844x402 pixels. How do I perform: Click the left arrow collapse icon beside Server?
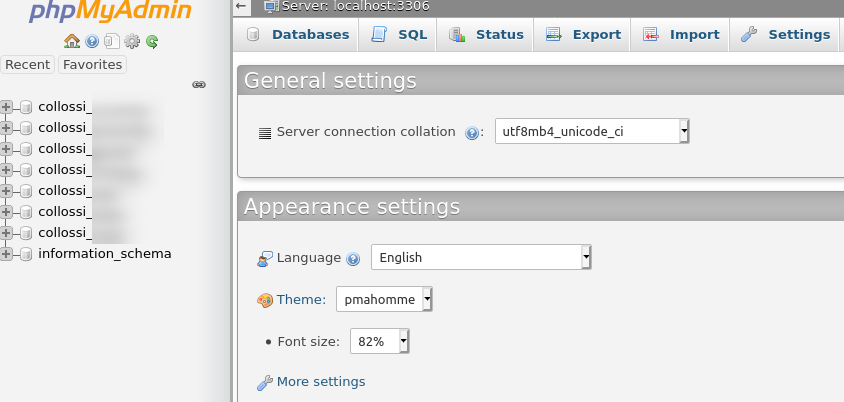click(x=241, y=6)
